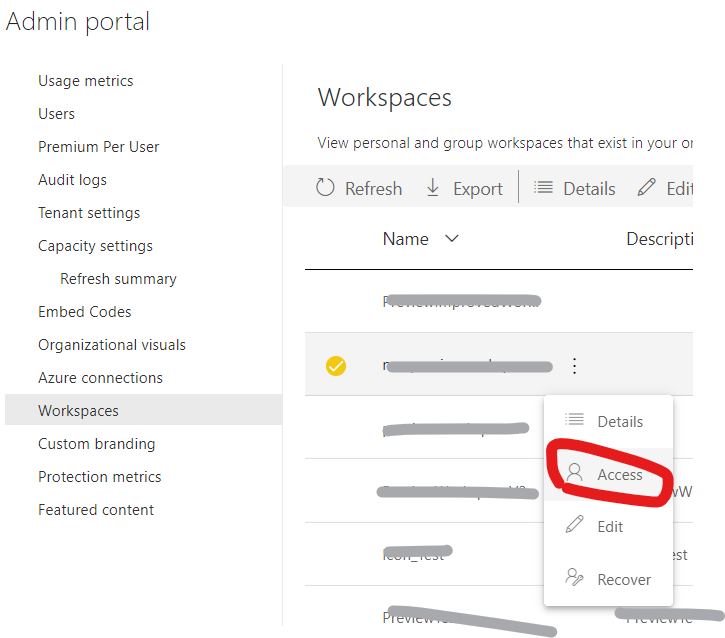Click the Export toolbar button label
Image resolution: width=725 pixels, height=638 pixels.
478,189
